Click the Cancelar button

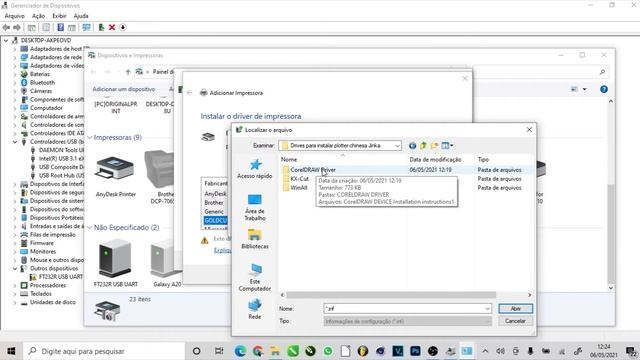pyautogui.click(x=515, y=321)
